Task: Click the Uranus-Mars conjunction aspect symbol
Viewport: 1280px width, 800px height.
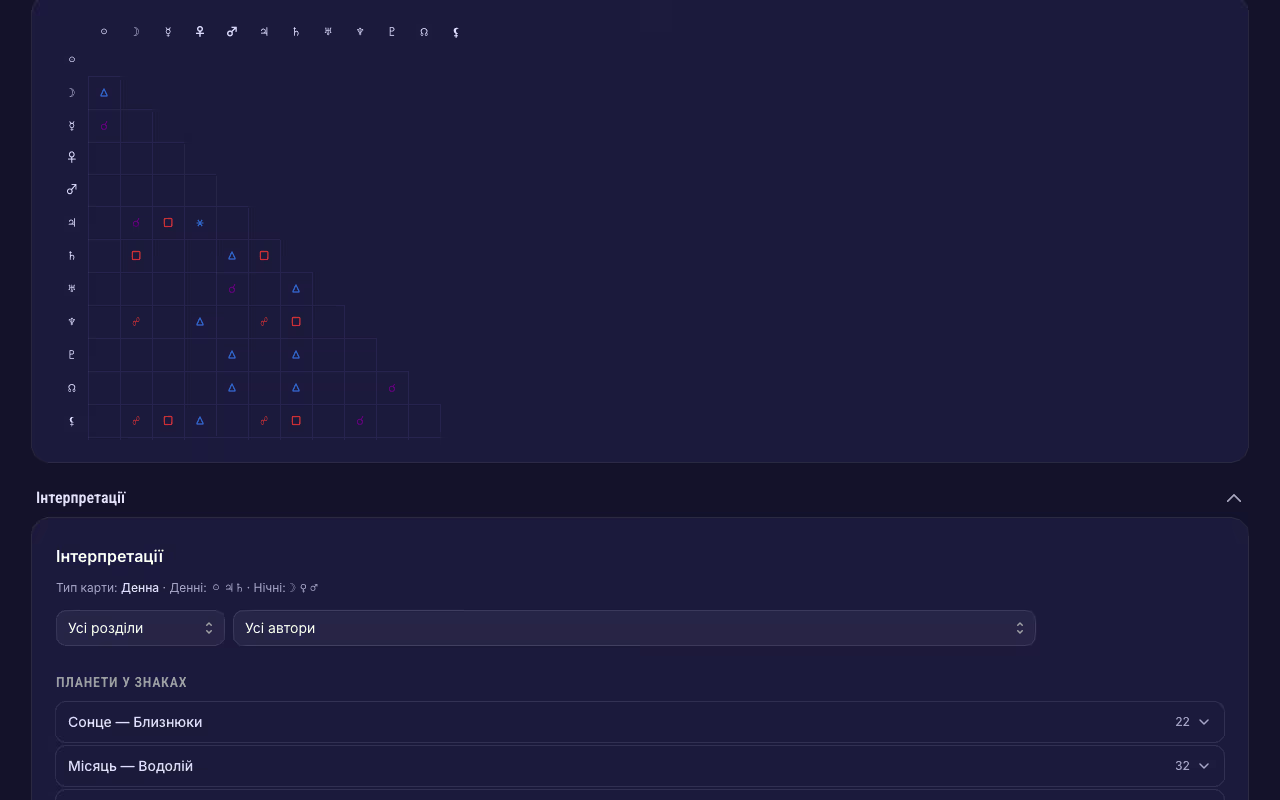Action: (x=232, y=289)
